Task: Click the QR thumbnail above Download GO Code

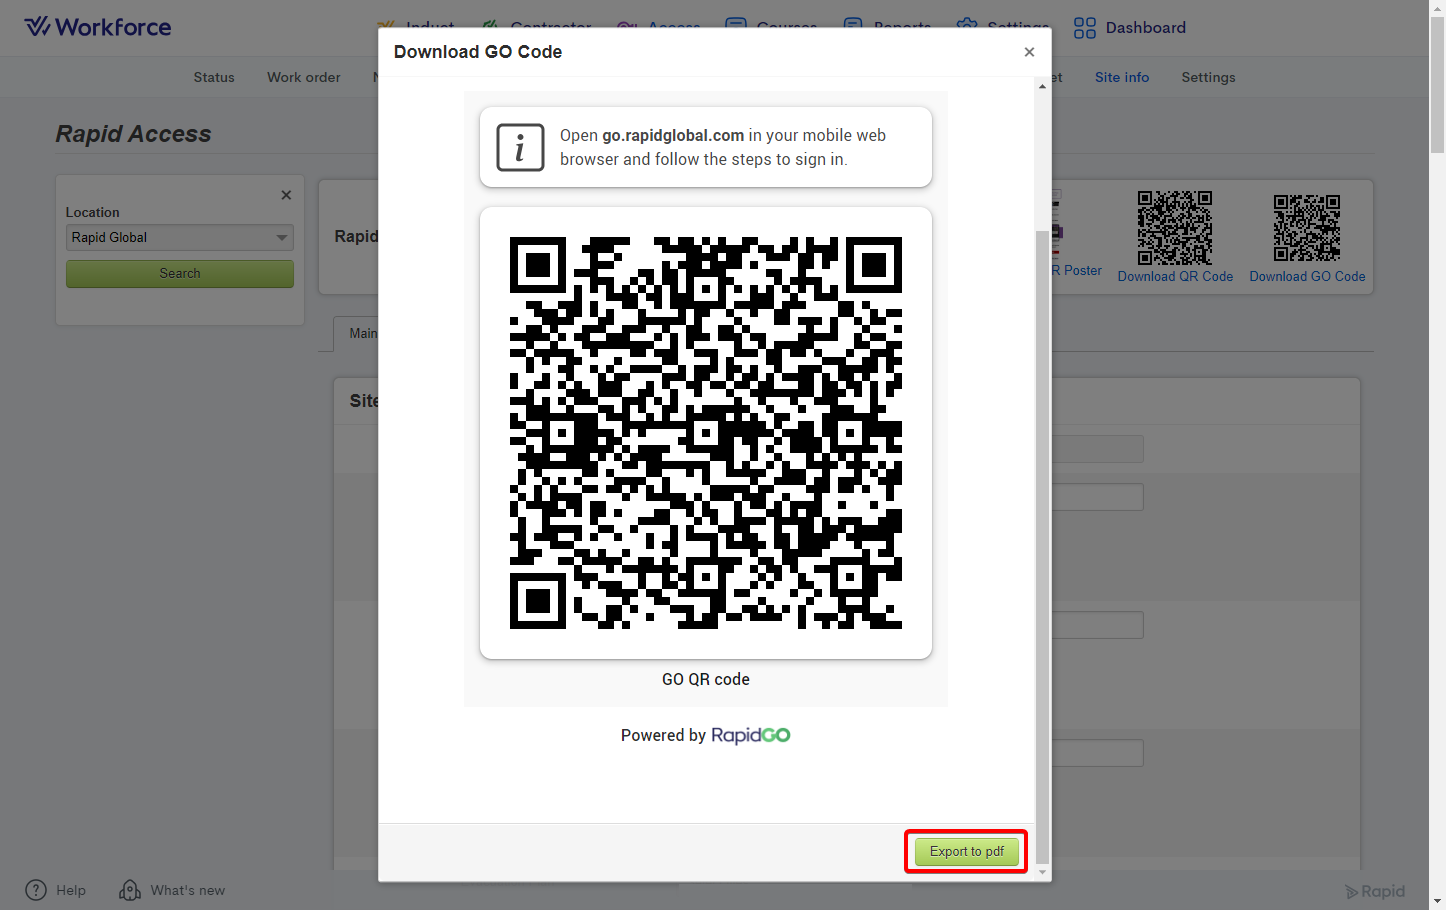Action: [1307, 228]
